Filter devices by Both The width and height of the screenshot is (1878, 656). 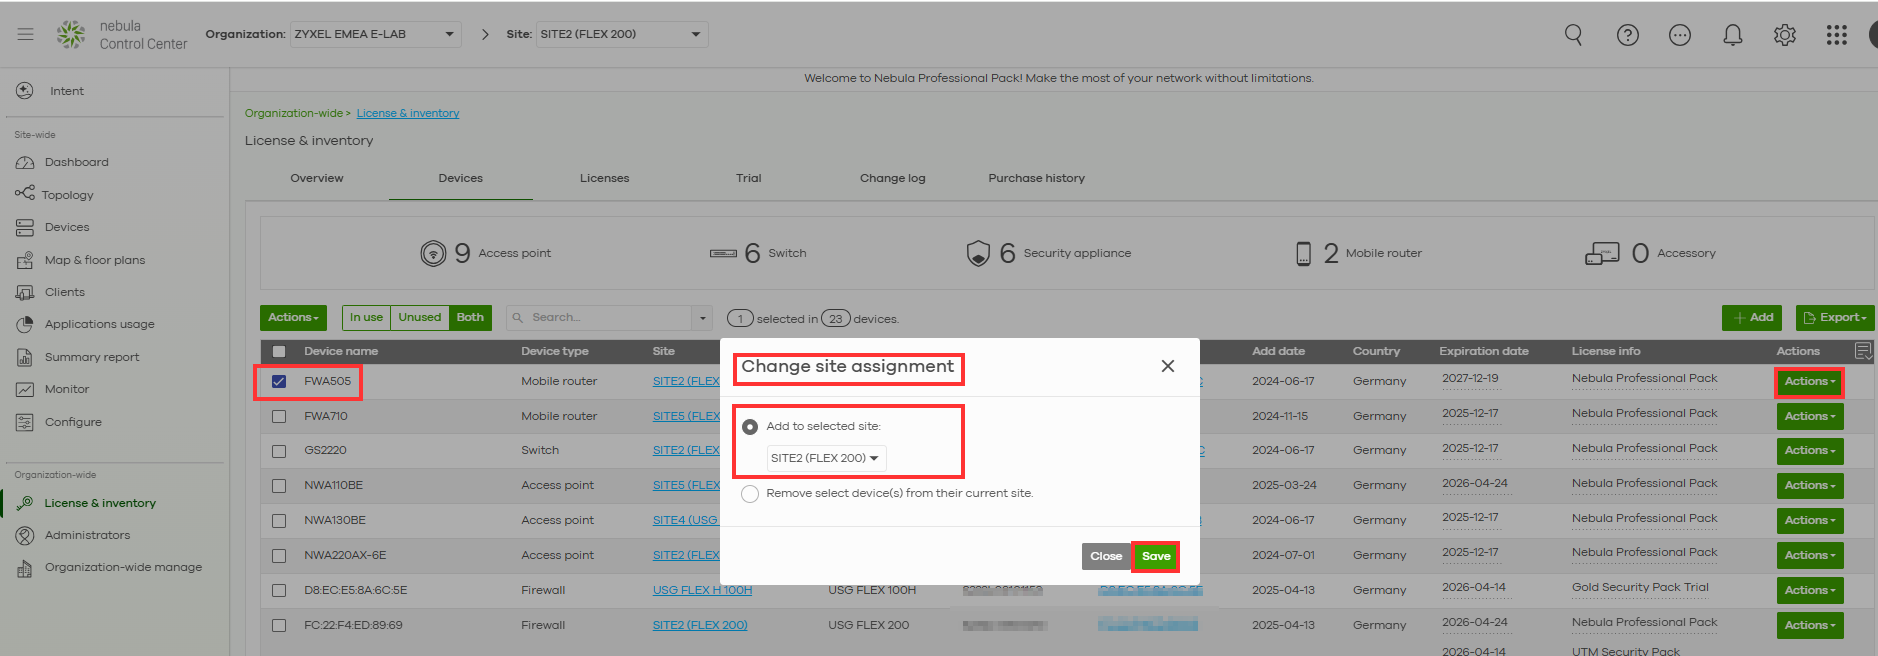pyautogui.click(x=470, y=318)
